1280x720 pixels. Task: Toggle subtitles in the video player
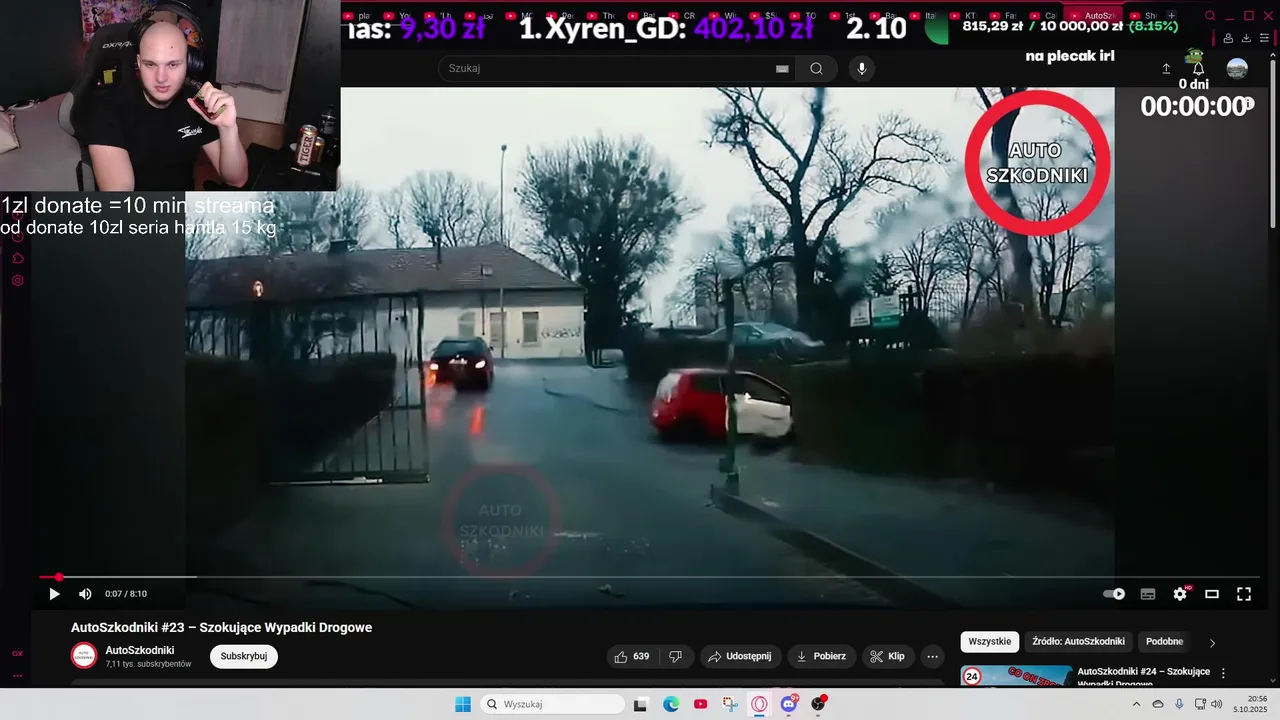click(x=1148, y=594)
